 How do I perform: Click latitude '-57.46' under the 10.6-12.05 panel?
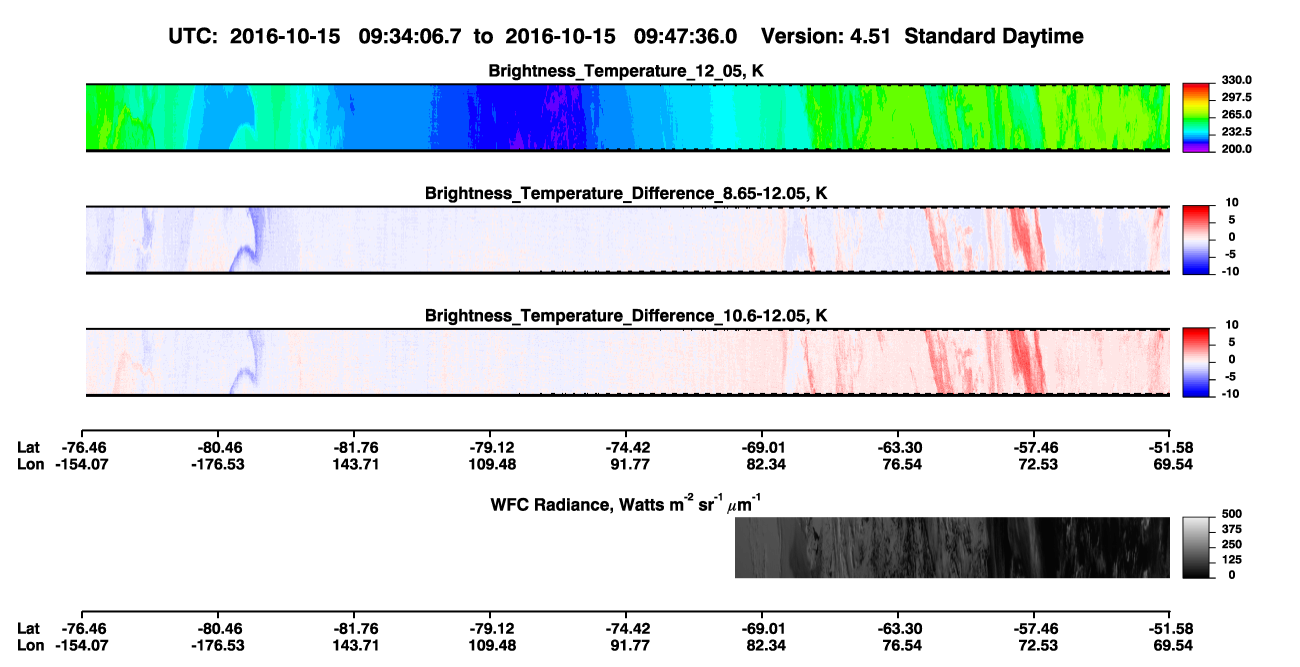1034,448
